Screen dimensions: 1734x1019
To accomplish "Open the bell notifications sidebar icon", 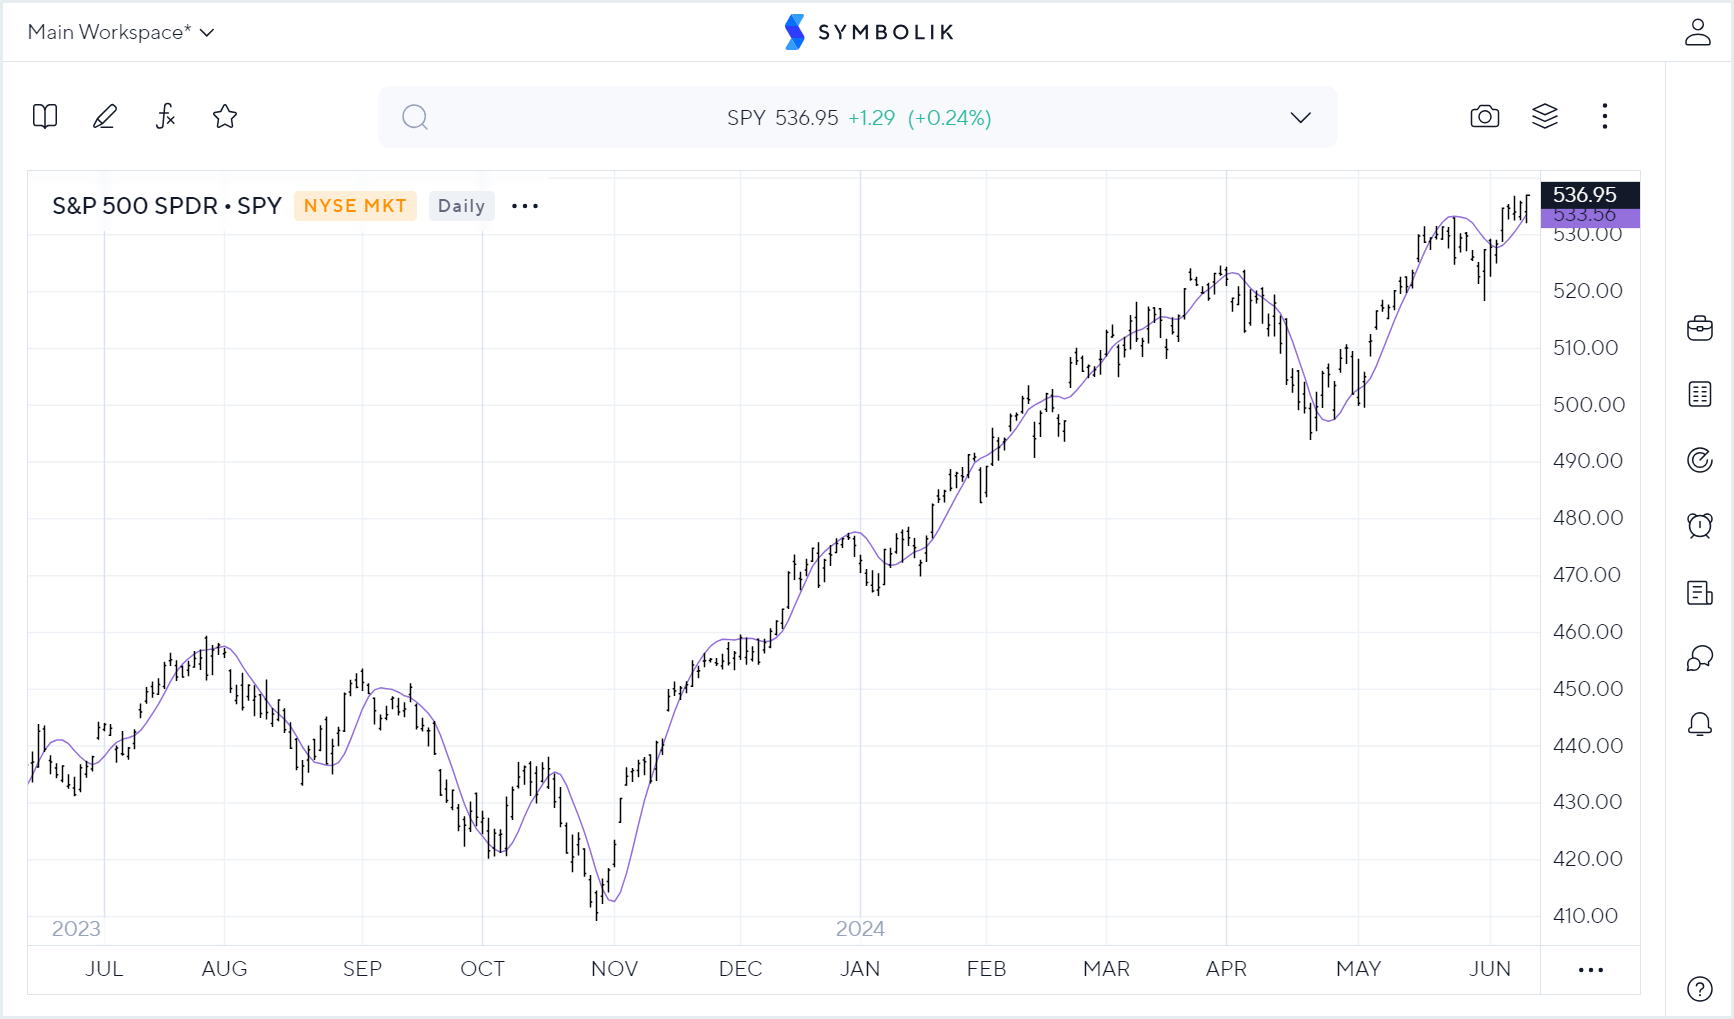I will 1700,724.
